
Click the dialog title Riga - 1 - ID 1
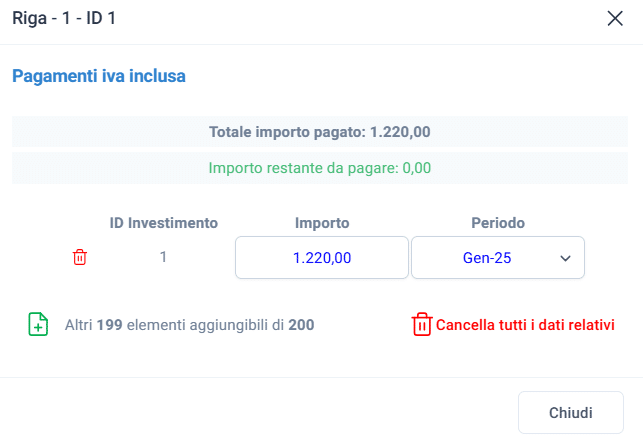pos(64,19)
